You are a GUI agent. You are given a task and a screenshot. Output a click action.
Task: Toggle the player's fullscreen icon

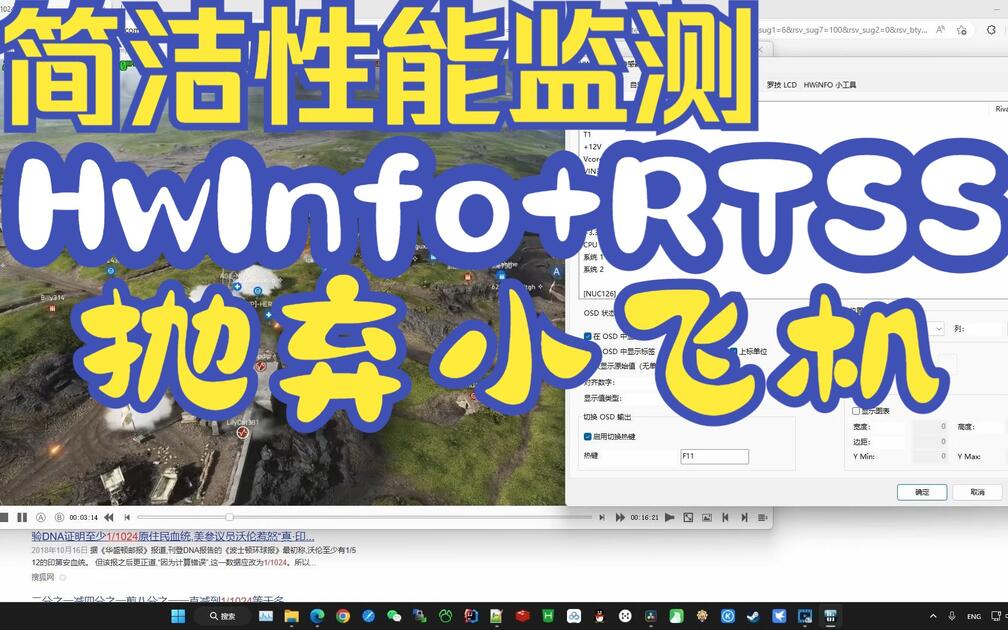(688, 517)
